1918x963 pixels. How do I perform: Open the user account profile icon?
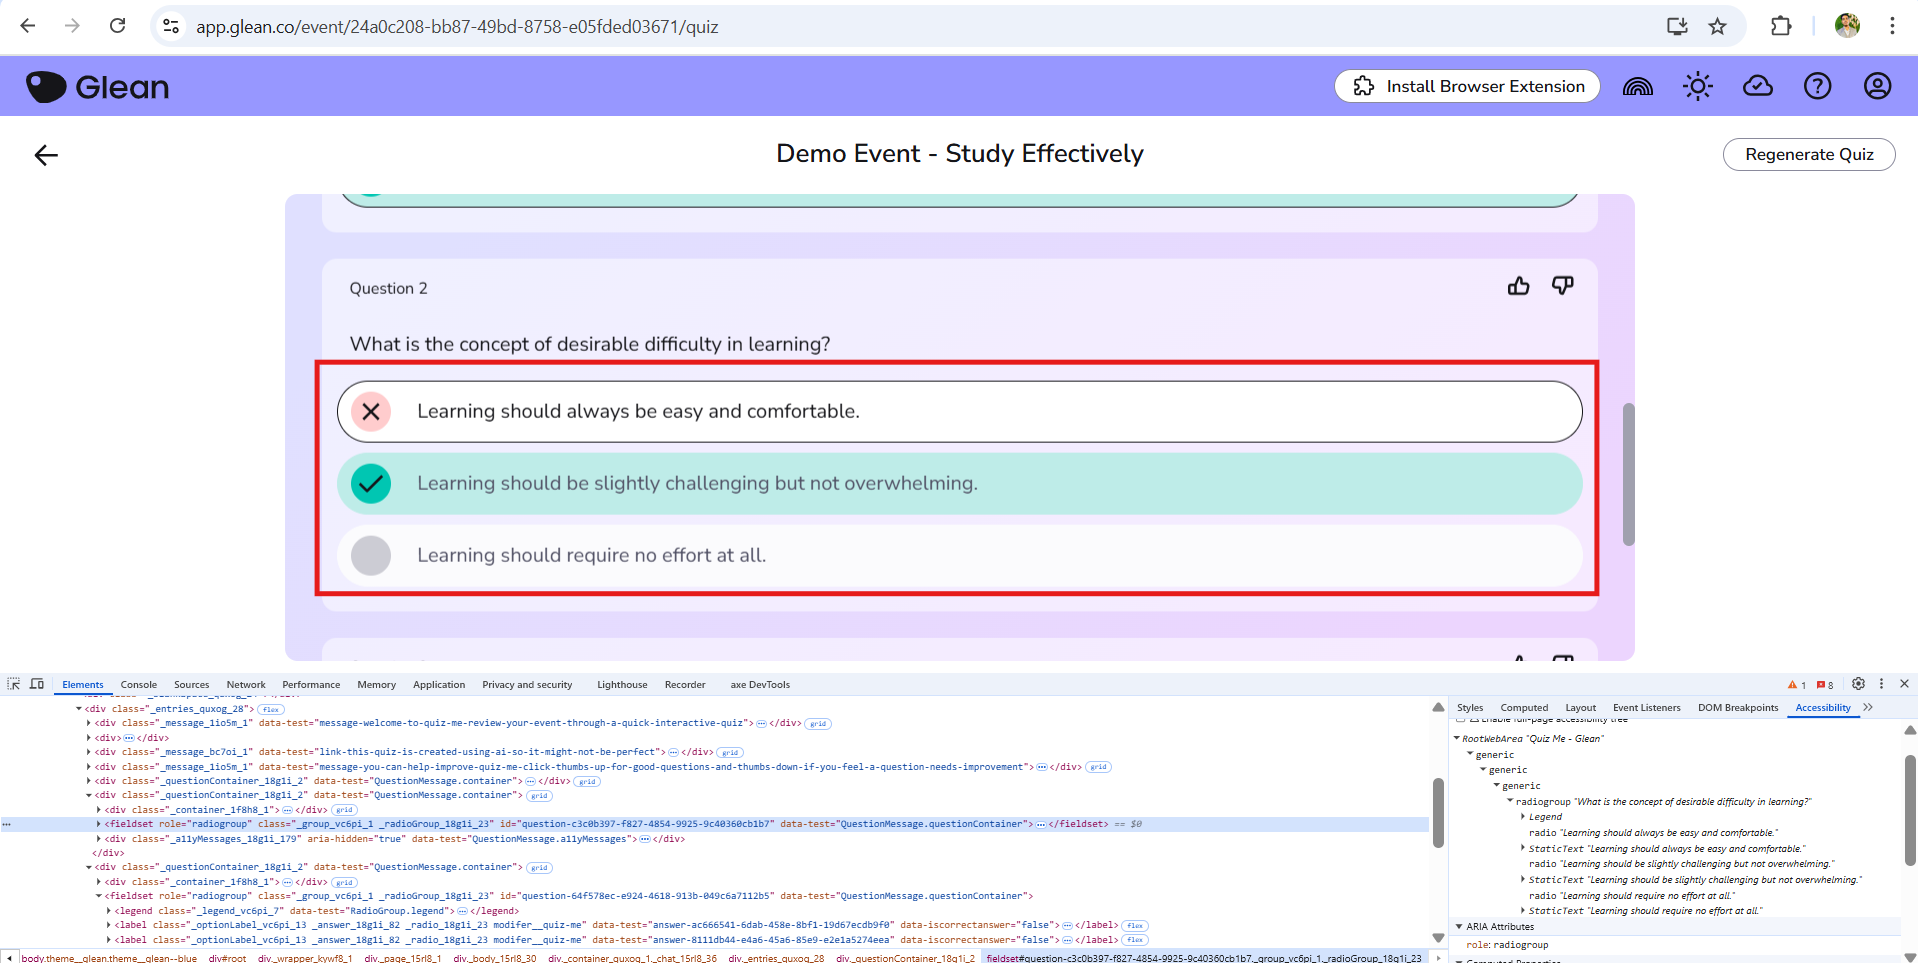(x=1877, y=87)
